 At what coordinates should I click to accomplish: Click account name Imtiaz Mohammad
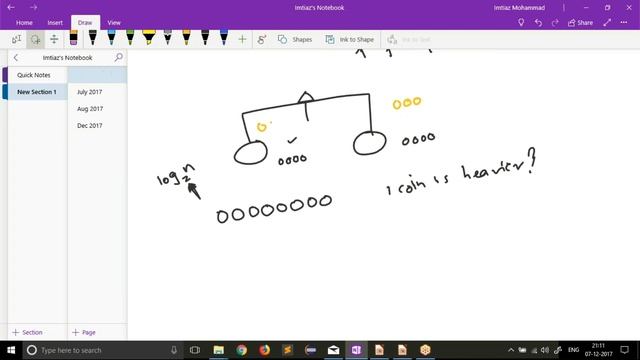519,7
